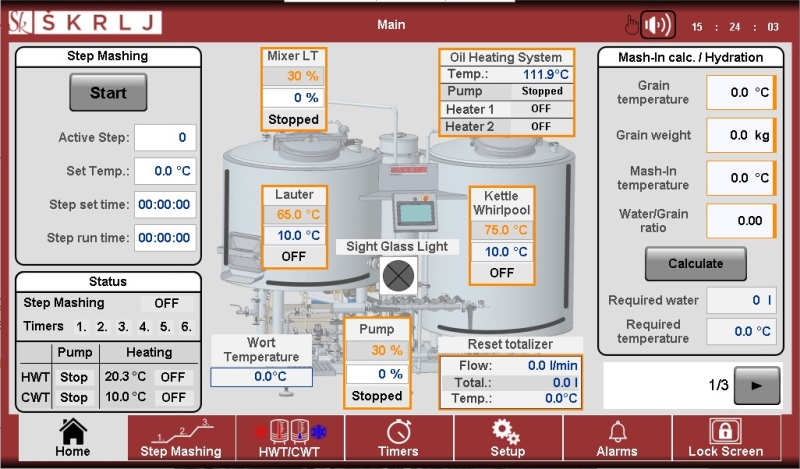This screenshot has height=469, width=800.
Task: Toggle Kettle Whirlpool OFF status
Action: click(501, 272)
